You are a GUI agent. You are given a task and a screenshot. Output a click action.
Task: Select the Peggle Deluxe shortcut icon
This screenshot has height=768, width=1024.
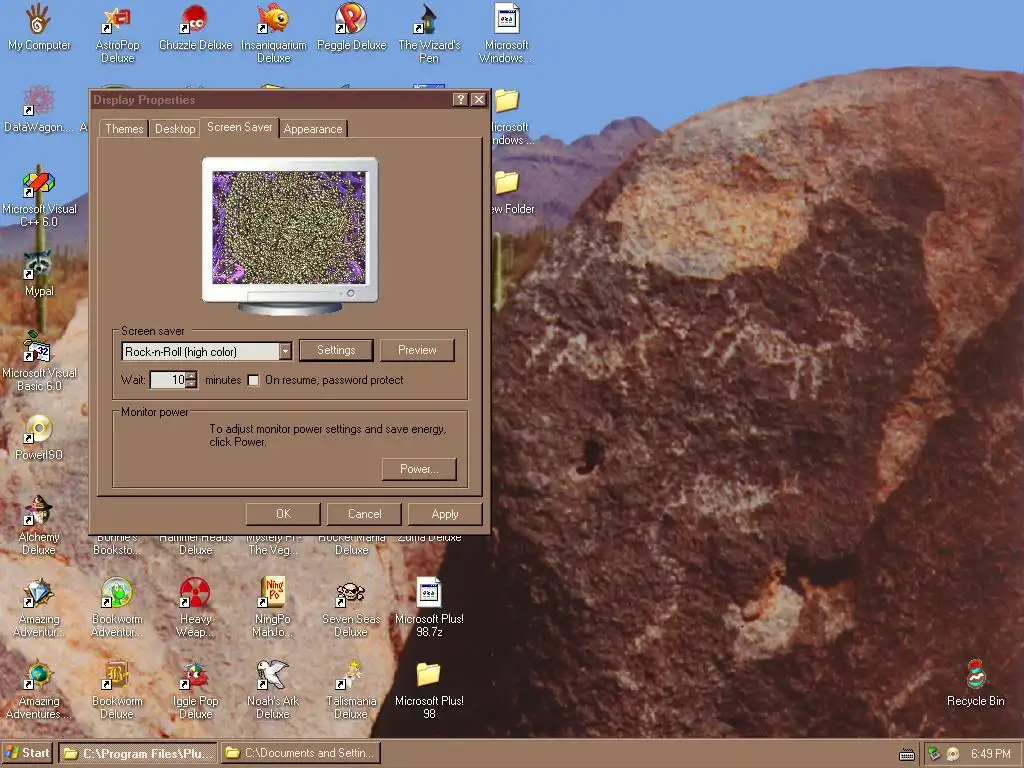(x=351, y=19)
